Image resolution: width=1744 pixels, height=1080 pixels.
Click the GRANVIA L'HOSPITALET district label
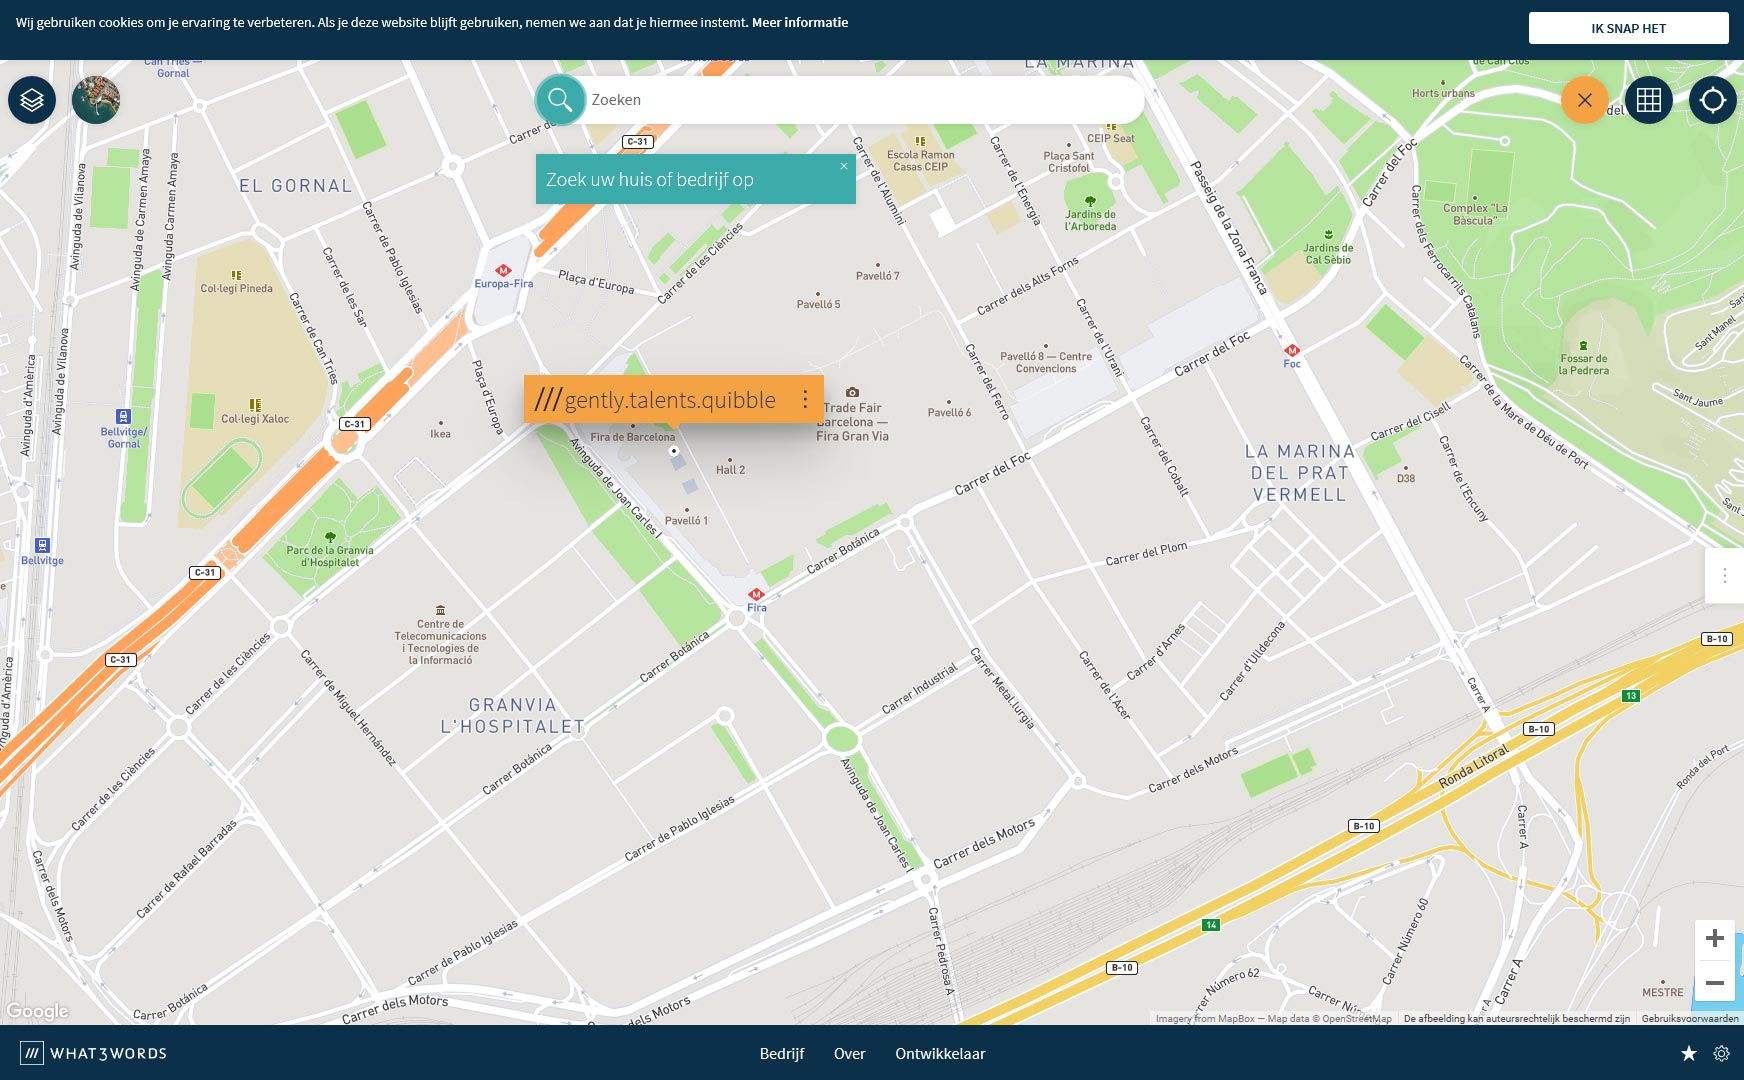pos(512,716)
